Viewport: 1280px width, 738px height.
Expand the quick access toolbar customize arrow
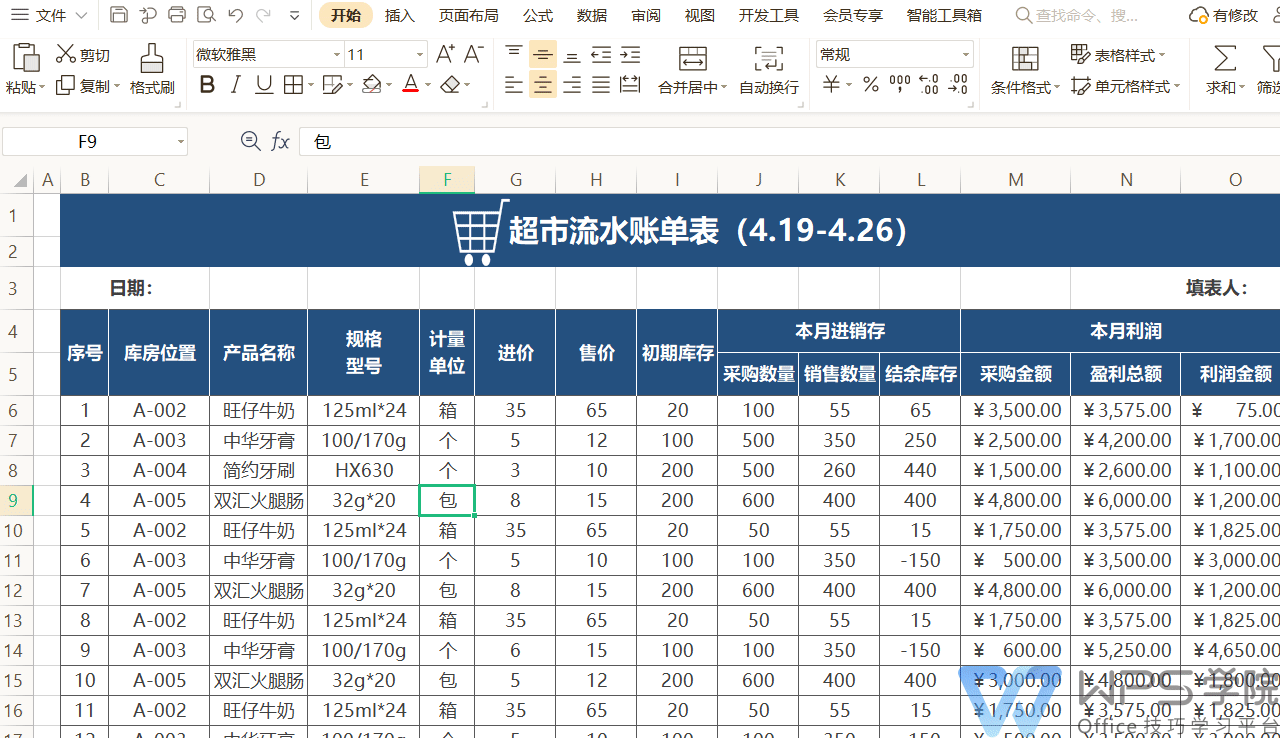click(x=294, y=15)
